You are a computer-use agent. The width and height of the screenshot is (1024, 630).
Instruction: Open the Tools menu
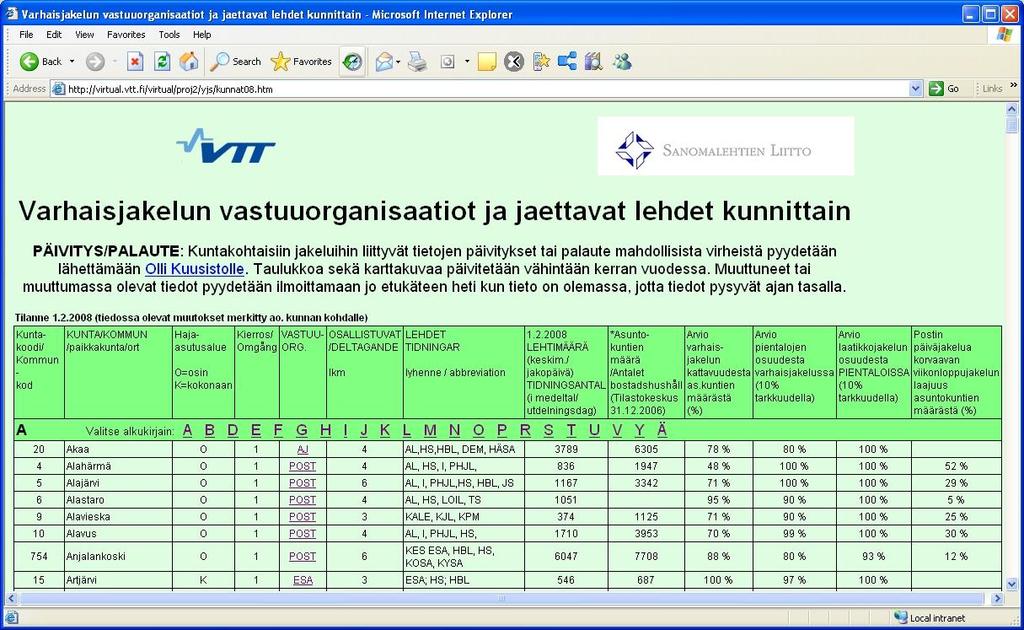tap(169, 35)
